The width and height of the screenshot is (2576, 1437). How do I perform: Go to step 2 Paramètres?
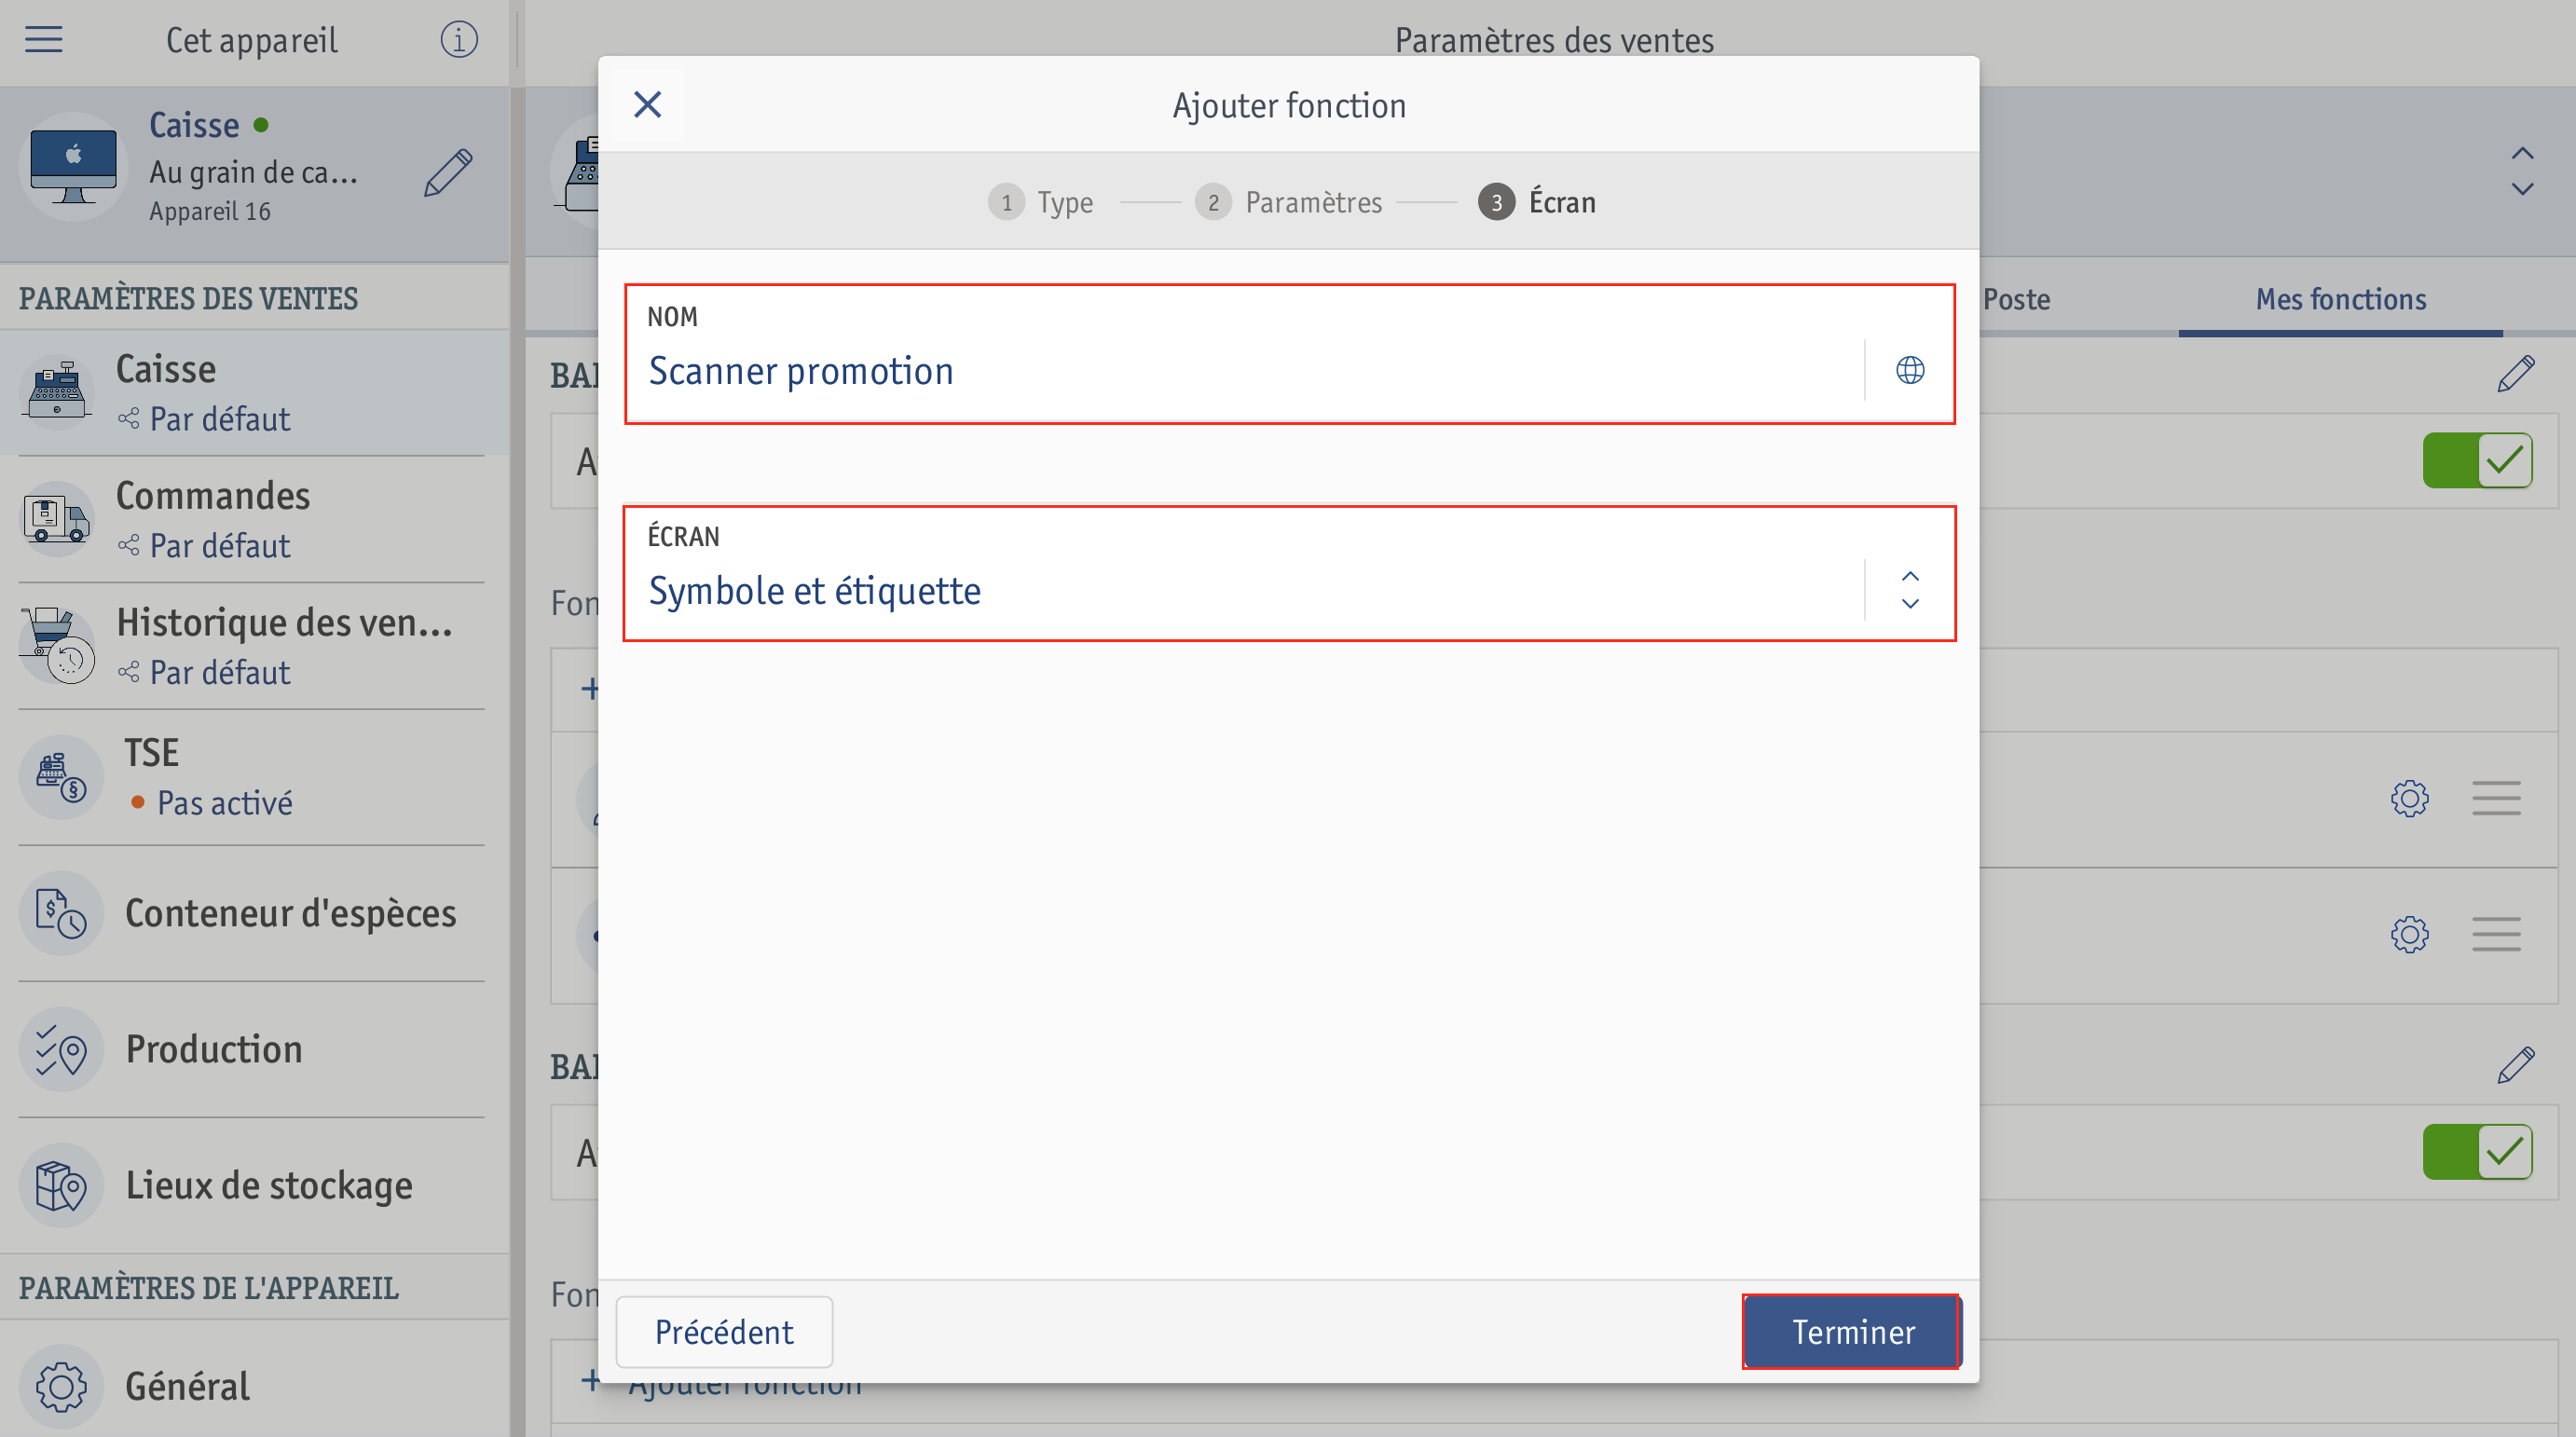point(1288,202)
